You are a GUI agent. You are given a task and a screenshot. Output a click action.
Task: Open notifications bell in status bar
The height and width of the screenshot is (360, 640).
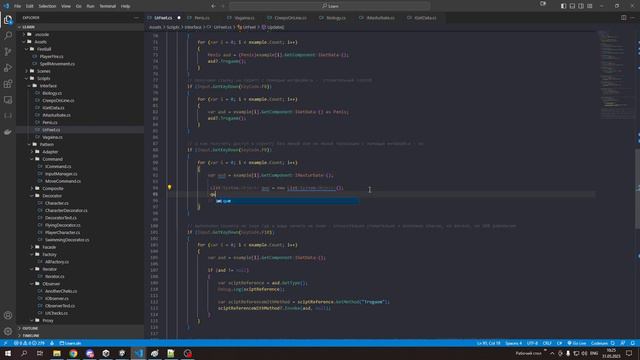coord(633,343)
